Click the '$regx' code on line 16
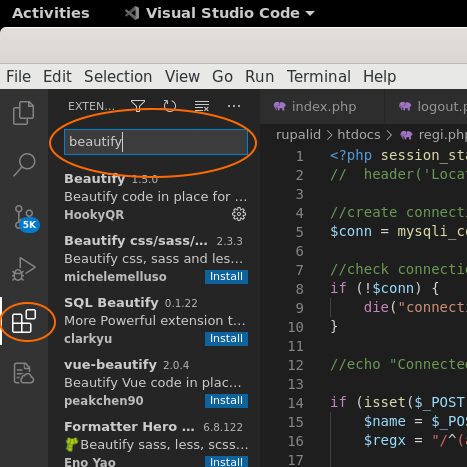The height and width of the screenshot is (467, 467). tap(385, 440)
